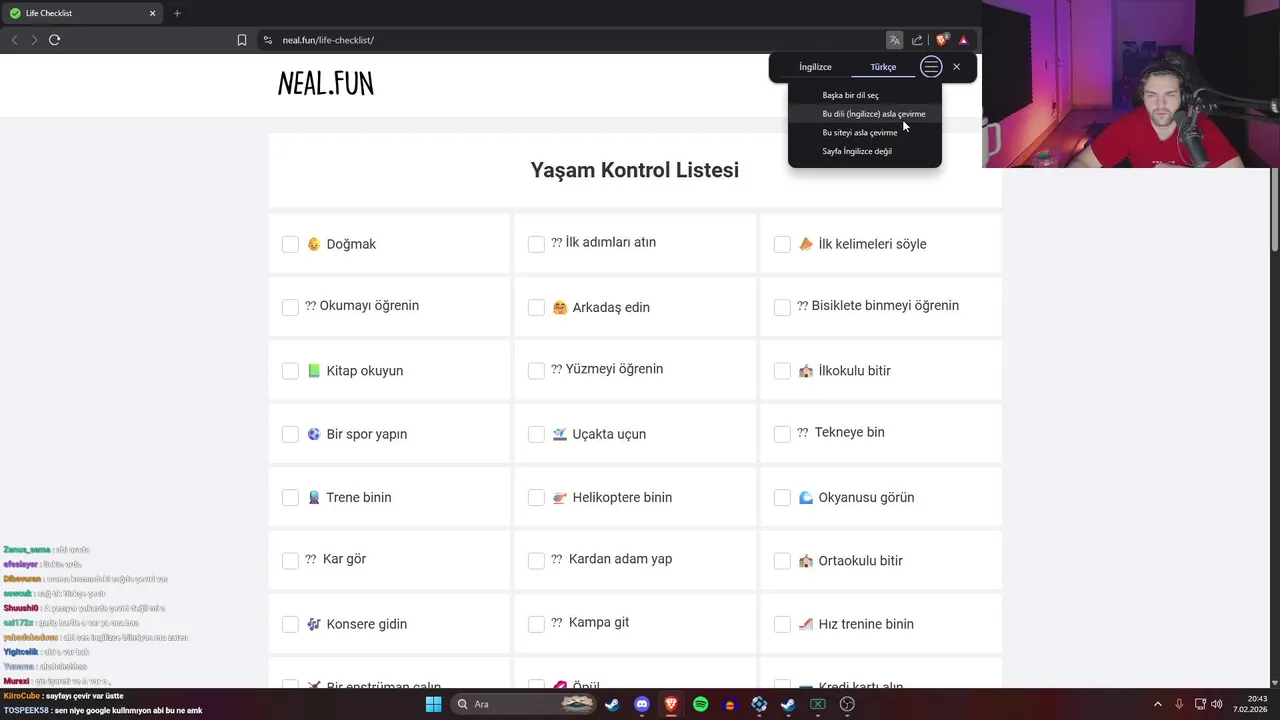Open a new browser tab
Image resolution: width=1280 pixels, height=720 pixels.
pyautogui.click(x=177, y=13)
